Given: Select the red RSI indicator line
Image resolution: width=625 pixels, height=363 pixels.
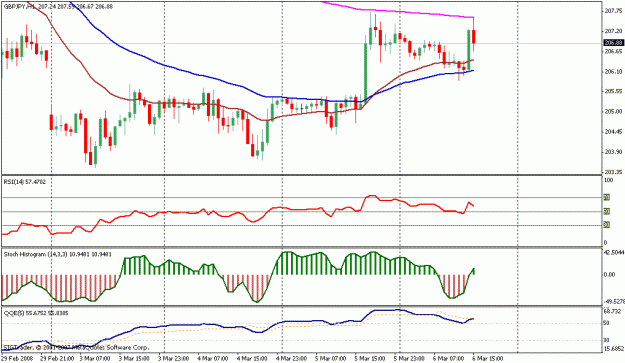Looking at the screenshot, I should (x=239, y=214).
